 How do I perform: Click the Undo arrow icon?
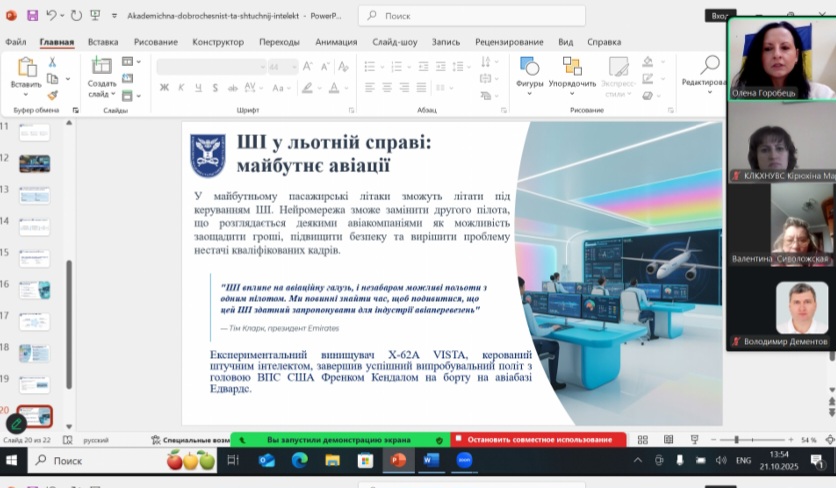point(51,16)
